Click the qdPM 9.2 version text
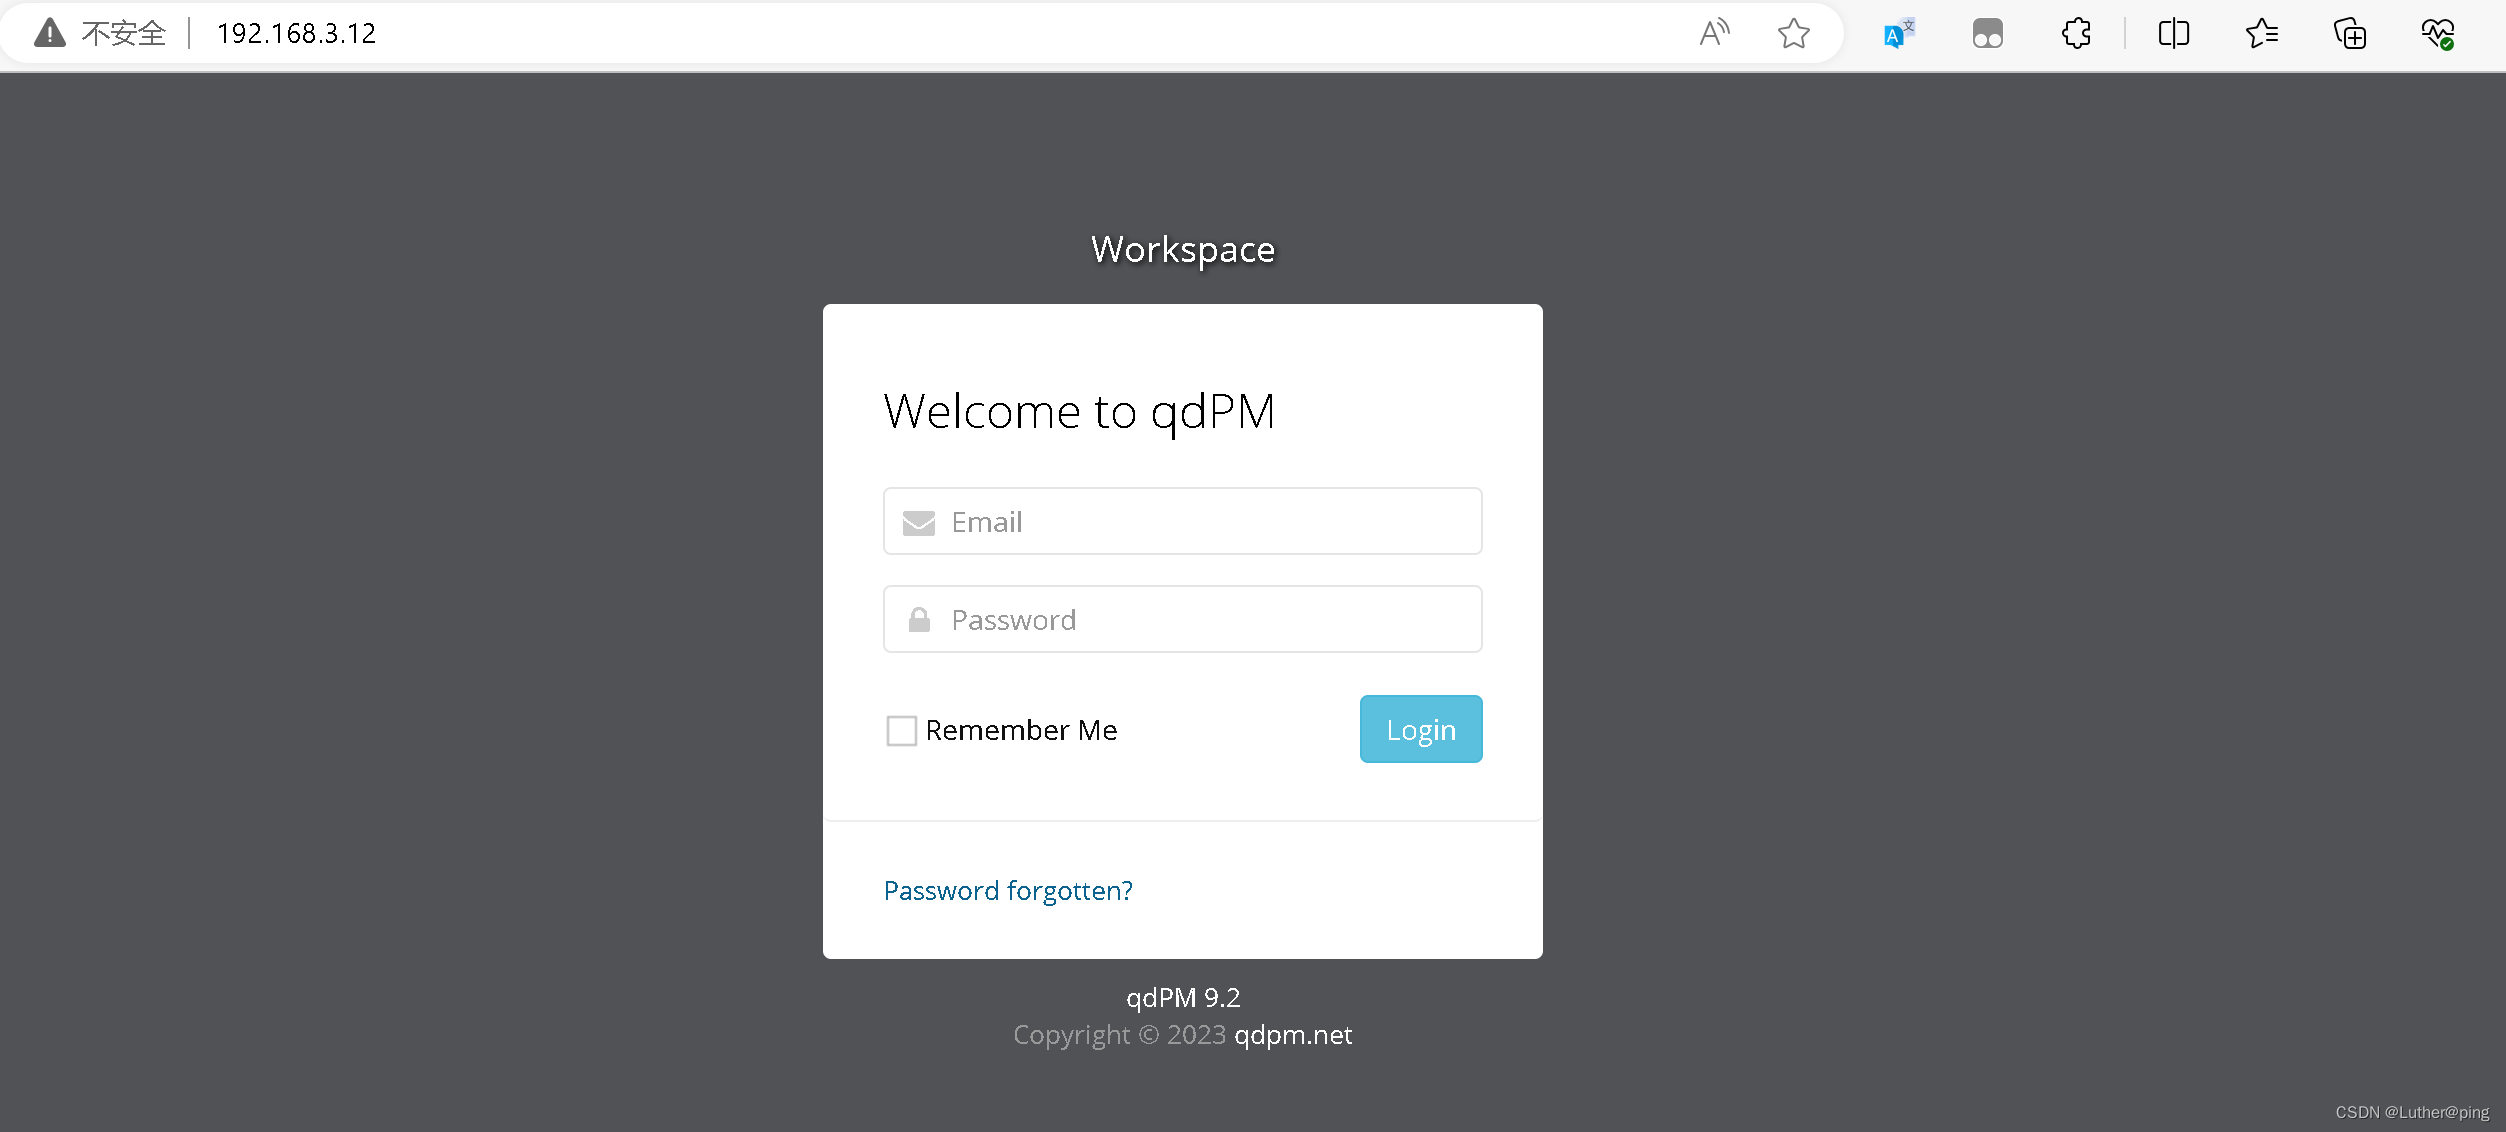 point(1183,997)
